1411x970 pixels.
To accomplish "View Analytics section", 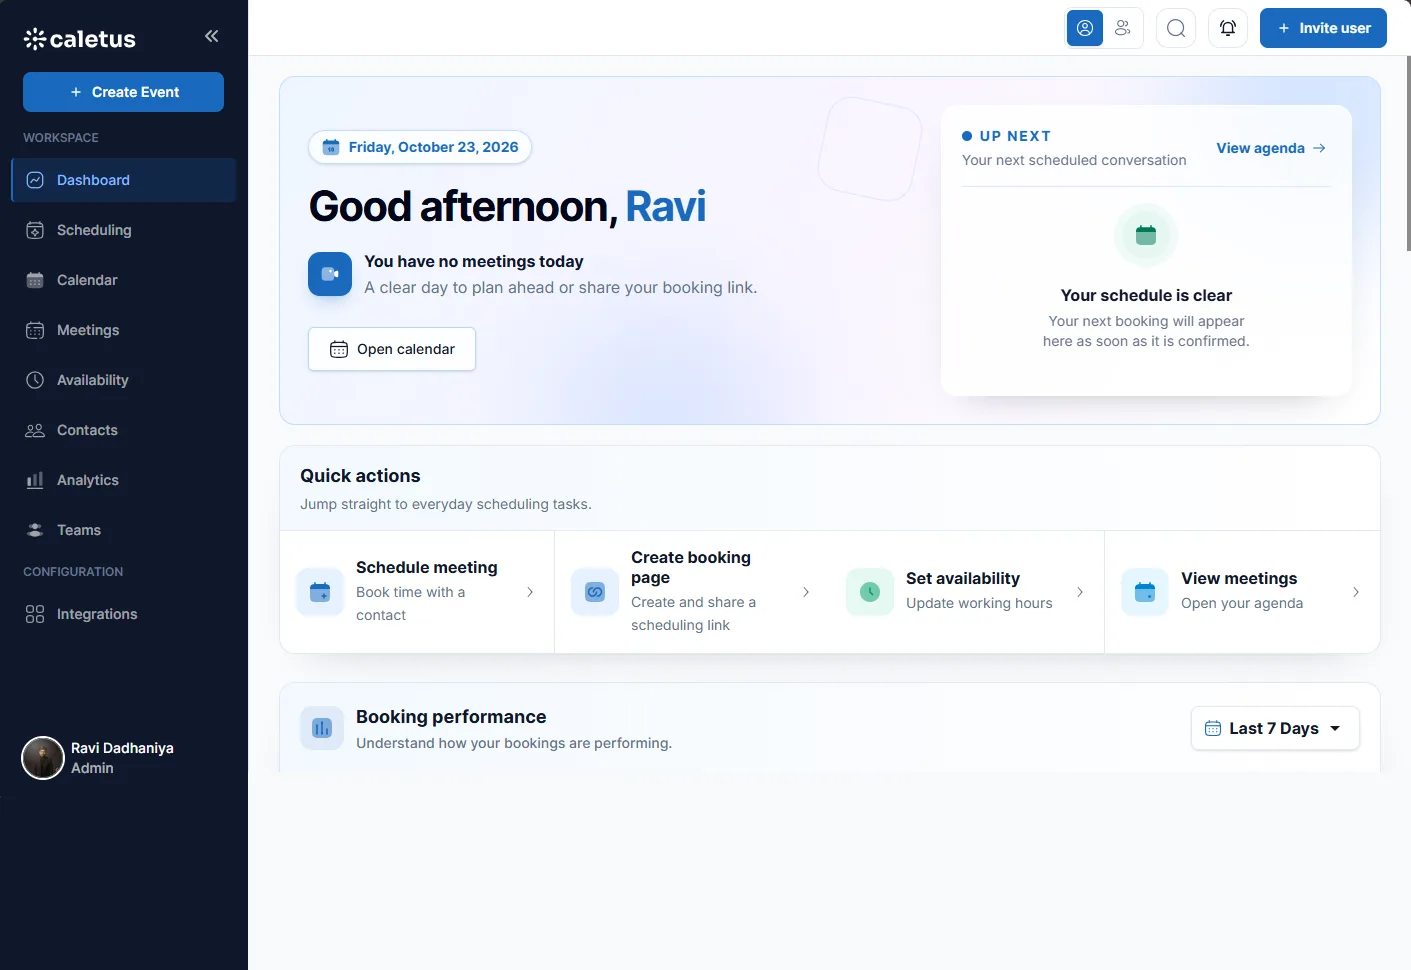I will pos(123,480).
